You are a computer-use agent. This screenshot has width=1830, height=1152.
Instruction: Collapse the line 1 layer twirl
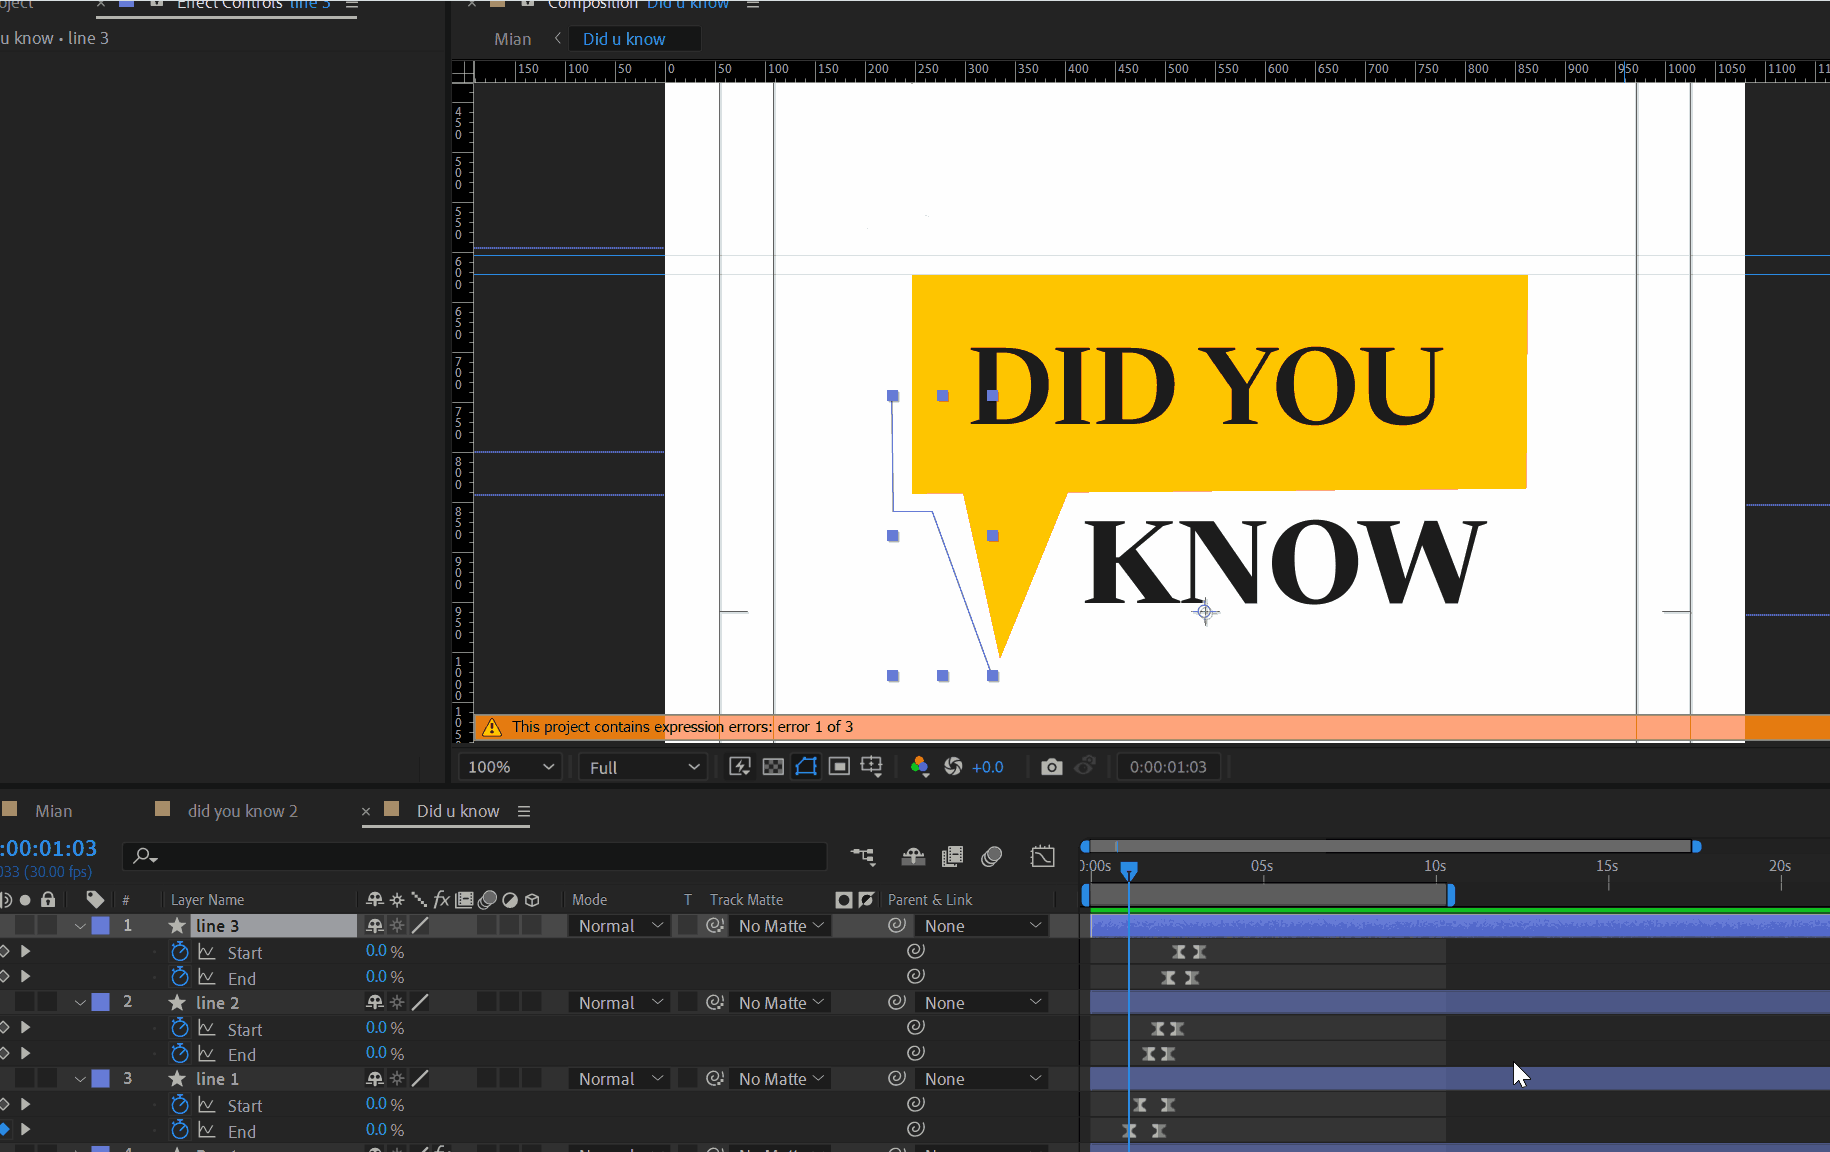80,1079
